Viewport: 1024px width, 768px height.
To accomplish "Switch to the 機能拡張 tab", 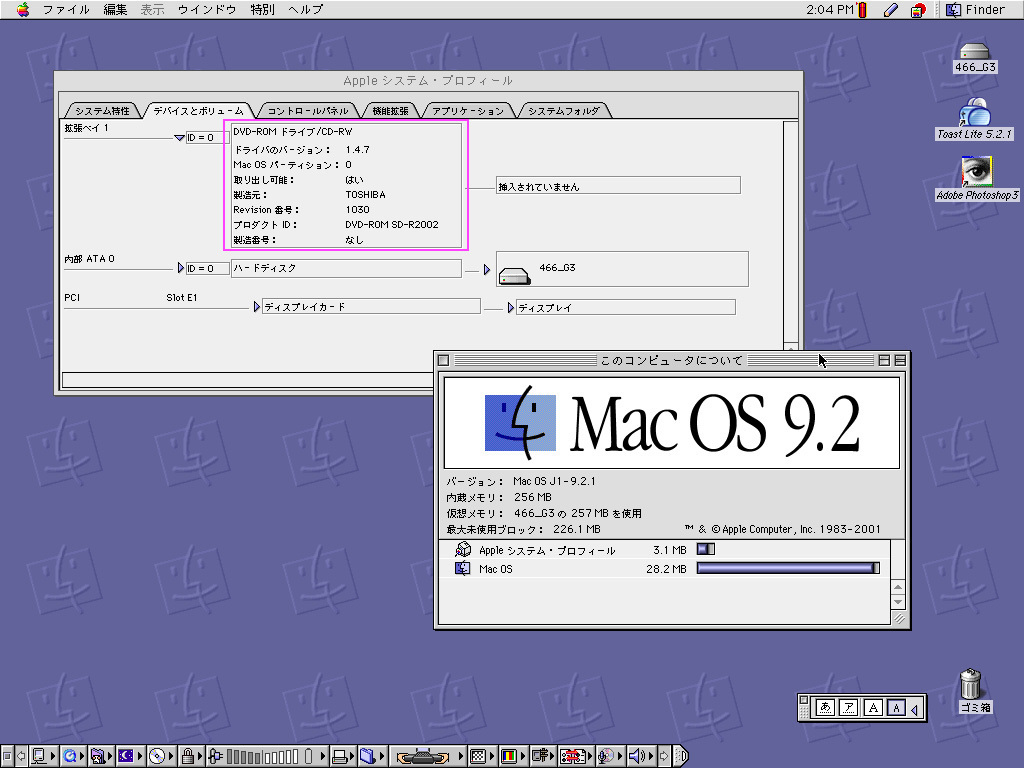I will pyautogui.click(x=391, y=110).
